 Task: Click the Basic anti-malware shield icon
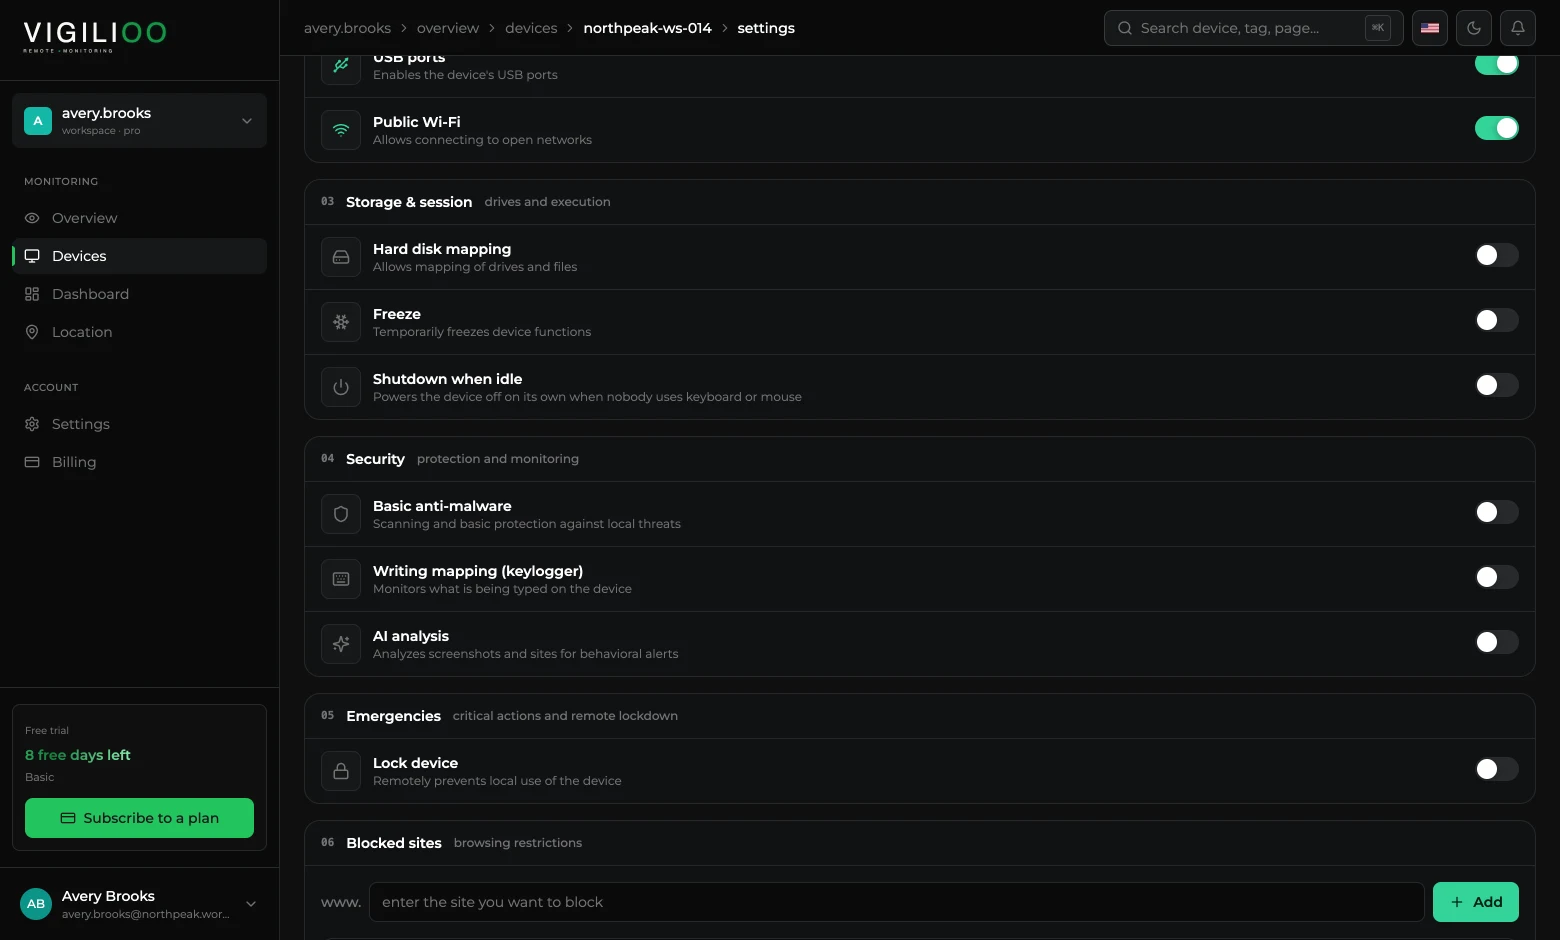tap(341, 514)
